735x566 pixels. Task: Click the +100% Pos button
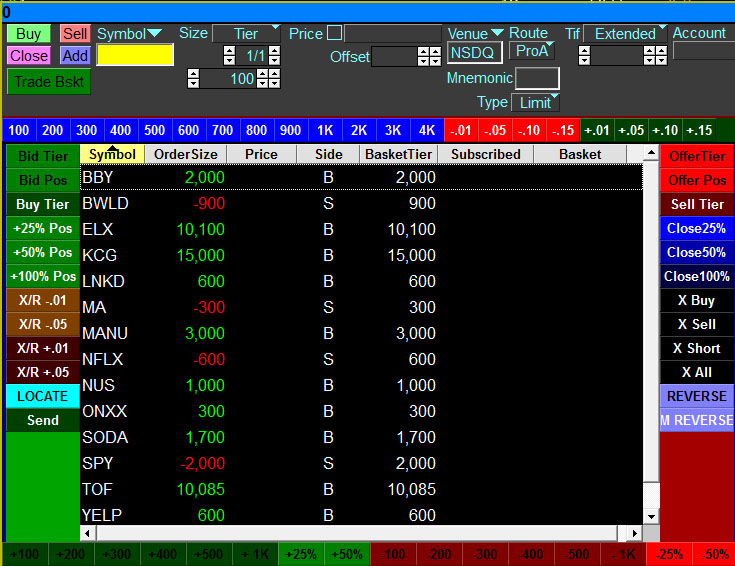(x=43, y=276)
